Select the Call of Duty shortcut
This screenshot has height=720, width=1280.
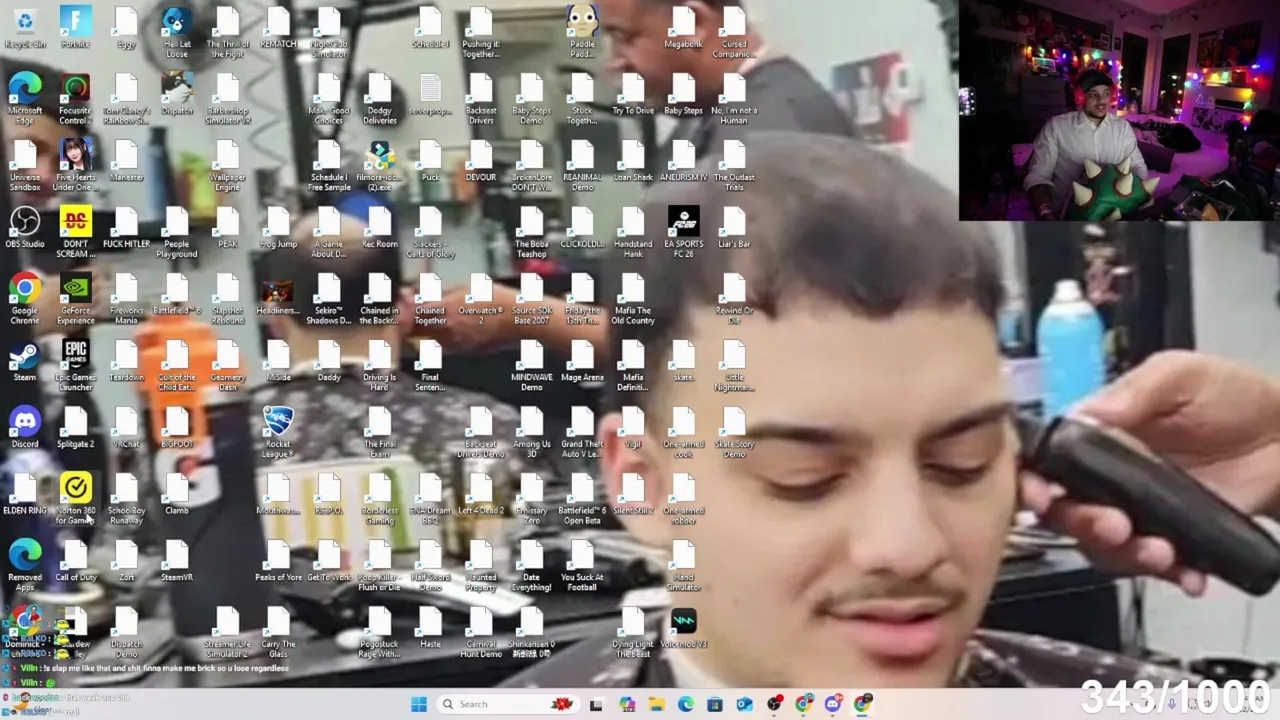(75, 561)
